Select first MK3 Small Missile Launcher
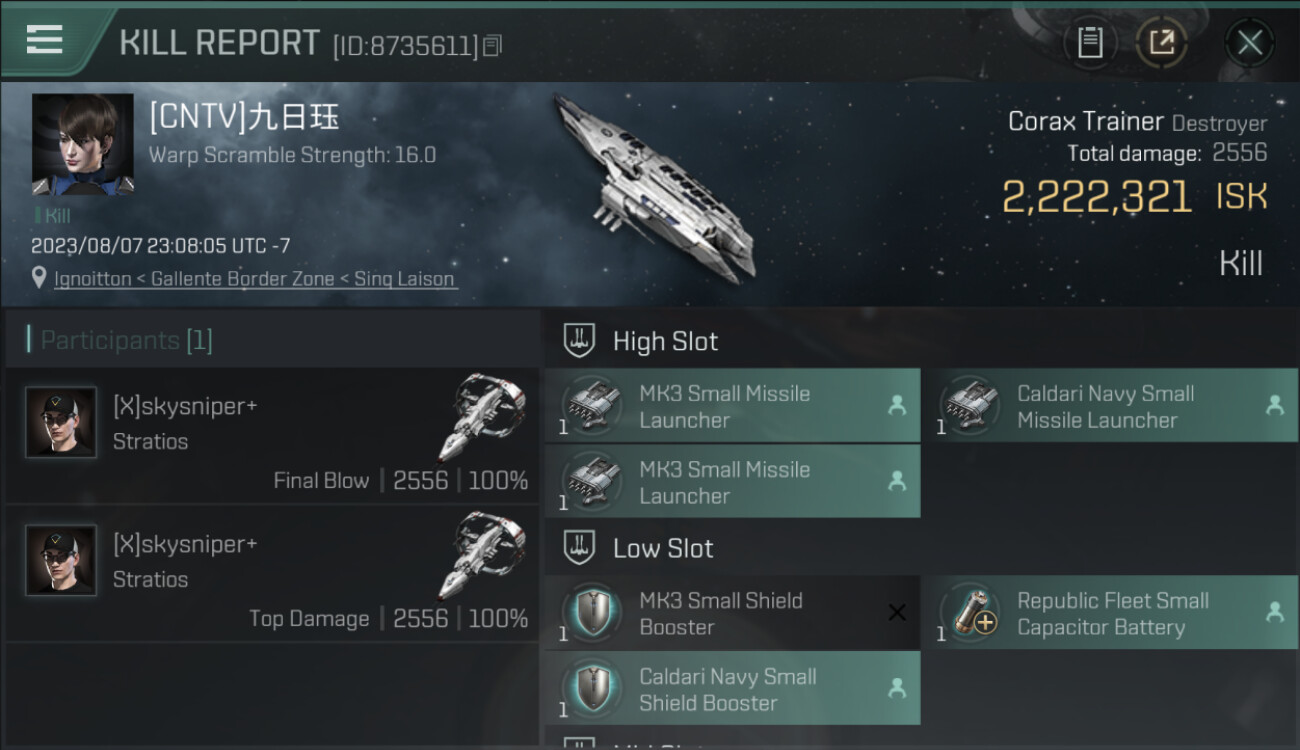Screen dimensions: 1300x750 click(x=732, y=406)
